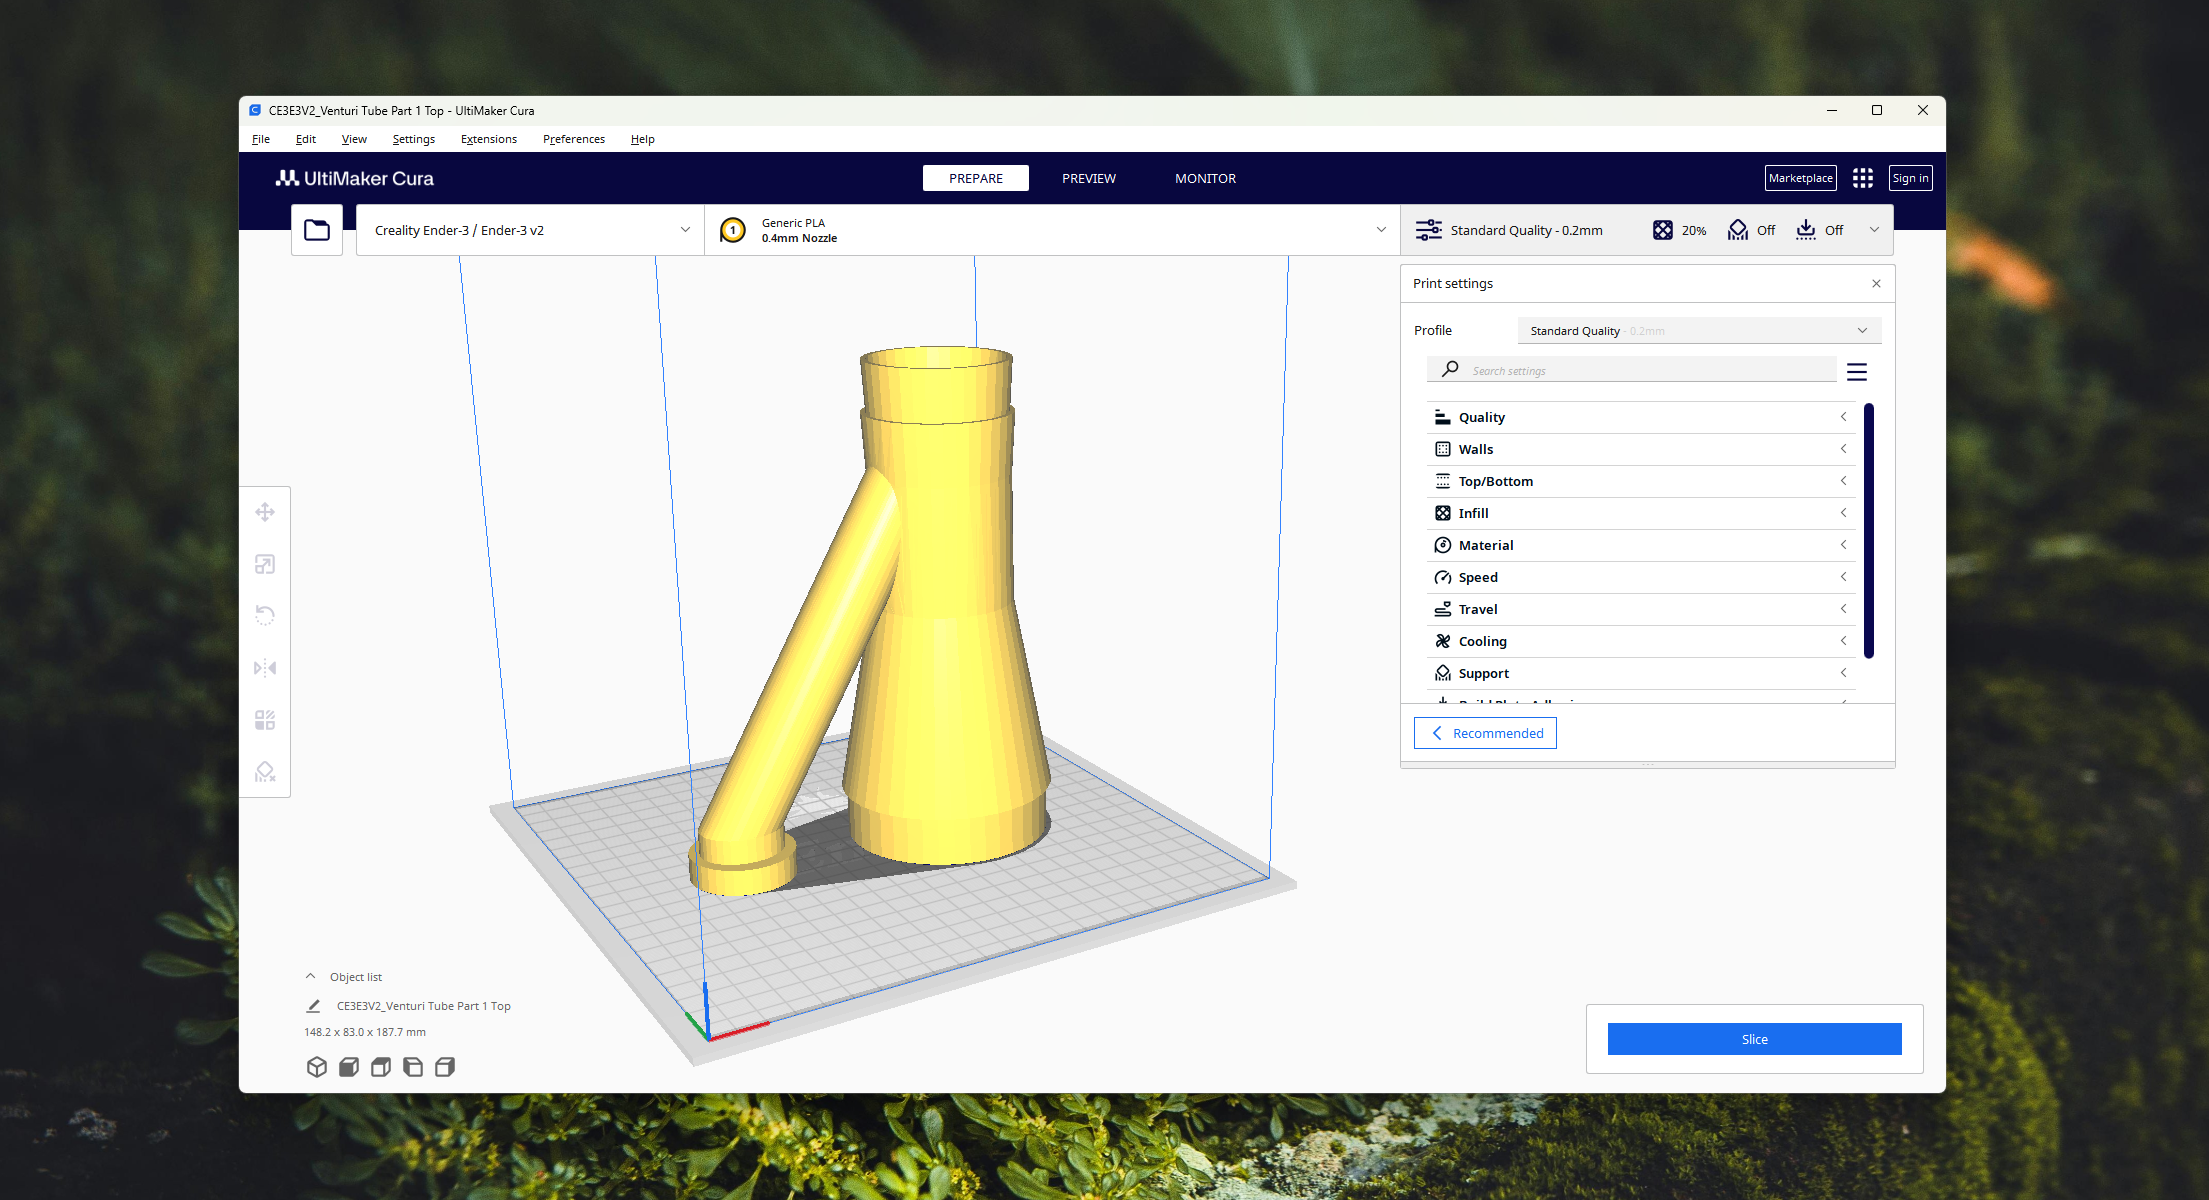The image size is (2209, 1200).
Task: Click the infill 20% icon in summary bar
Action: pos(1662,230)
